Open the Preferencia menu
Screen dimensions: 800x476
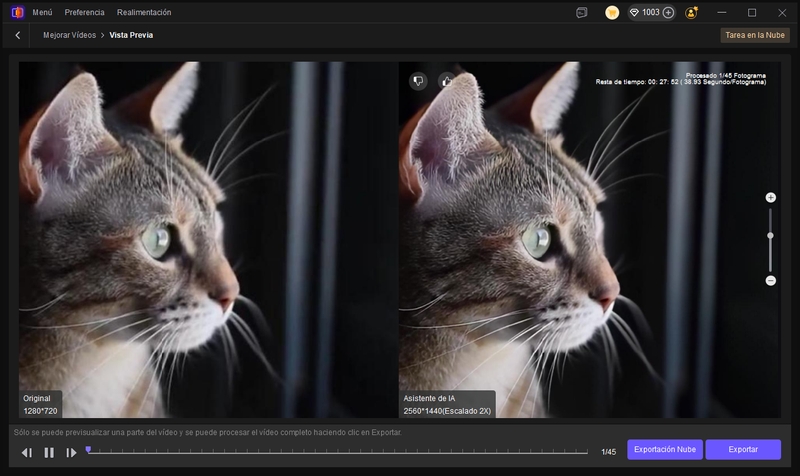84,12
